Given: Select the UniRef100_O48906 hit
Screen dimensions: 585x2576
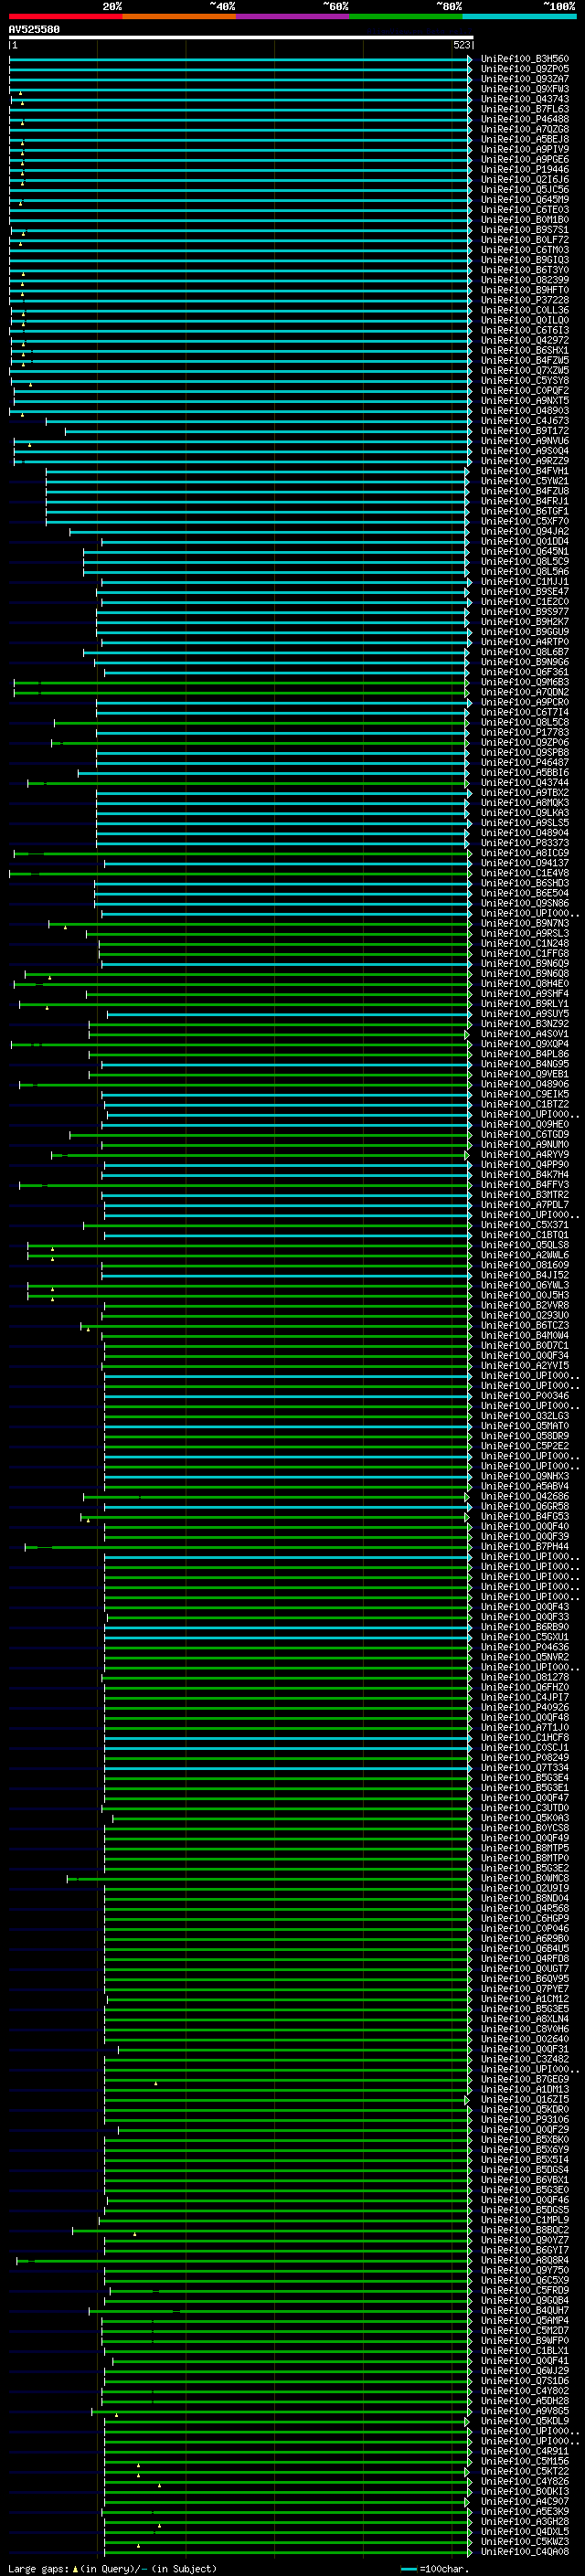Looking at the screenshot, I should point(524,1084).
